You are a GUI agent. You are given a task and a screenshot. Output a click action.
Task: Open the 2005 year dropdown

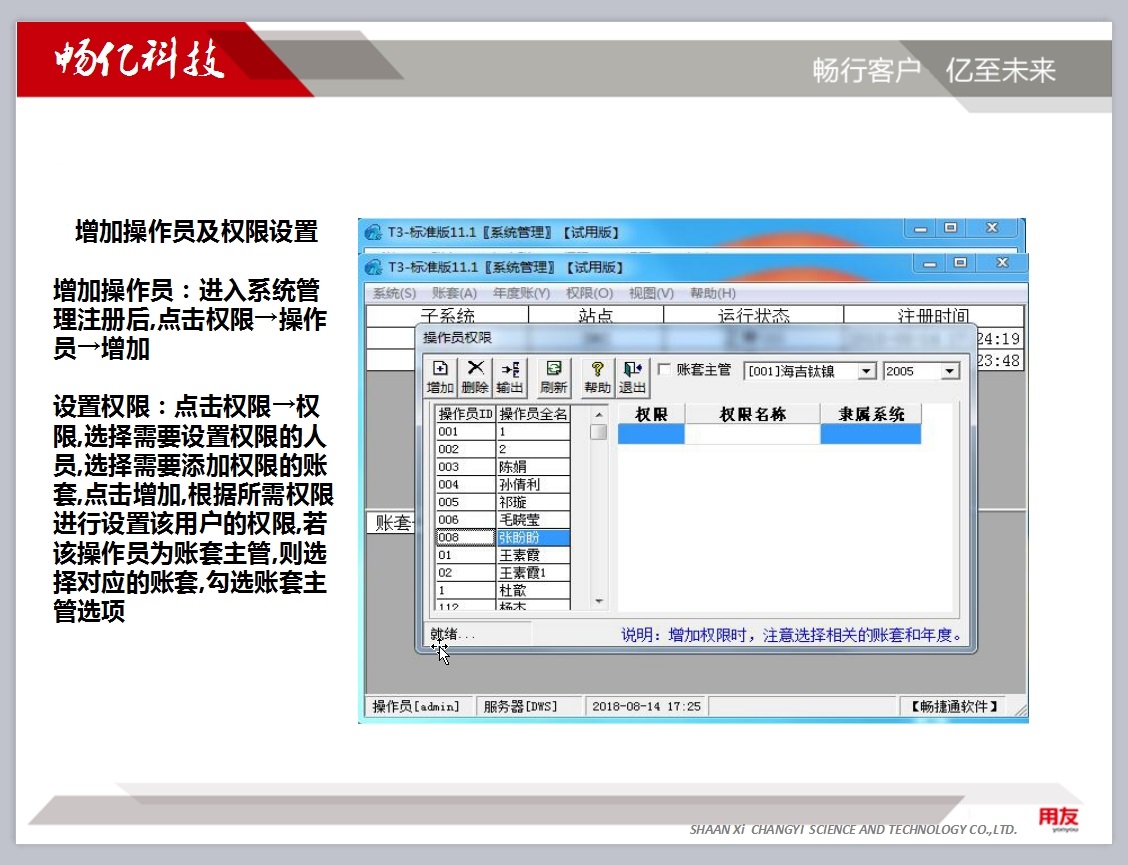coord(950,371)
